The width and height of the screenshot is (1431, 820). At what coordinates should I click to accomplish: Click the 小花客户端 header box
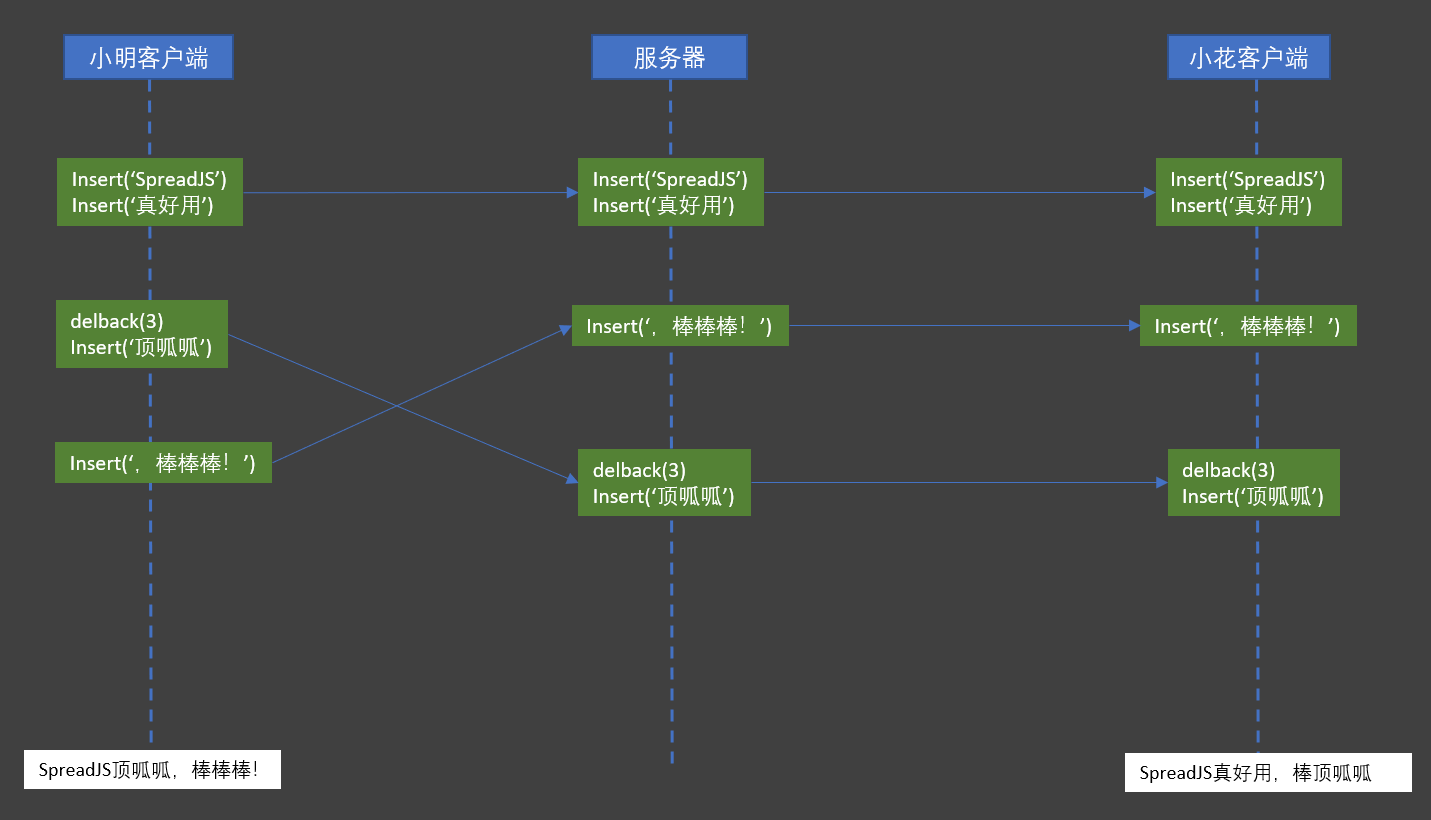(x=1248, y=57)
